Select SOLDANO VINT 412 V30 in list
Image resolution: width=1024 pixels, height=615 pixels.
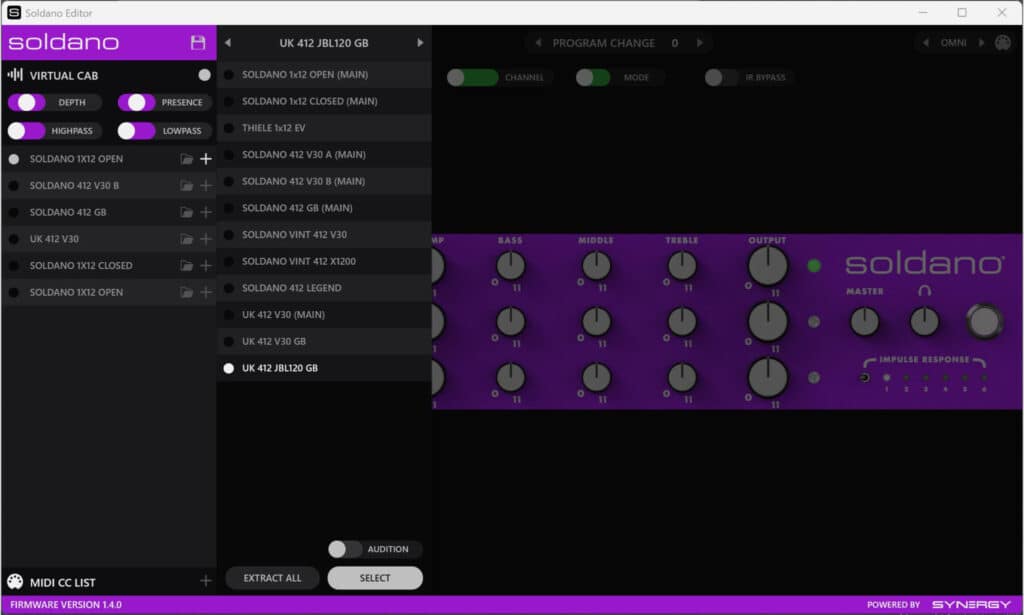coord(324,234)
